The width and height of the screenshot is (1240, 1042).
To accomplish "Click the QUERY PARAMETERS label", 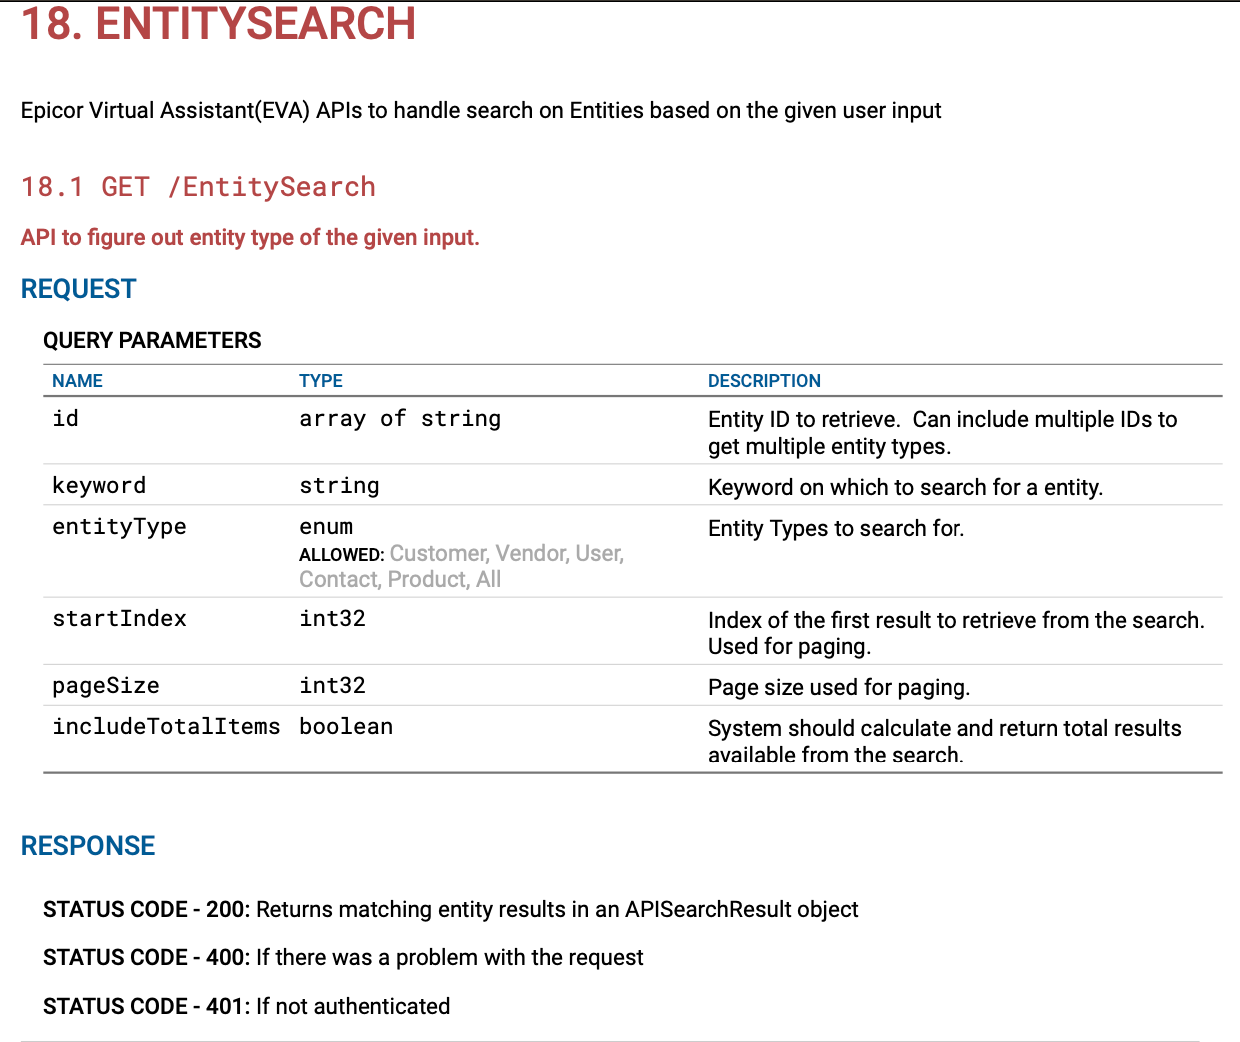I will [152, 341].
